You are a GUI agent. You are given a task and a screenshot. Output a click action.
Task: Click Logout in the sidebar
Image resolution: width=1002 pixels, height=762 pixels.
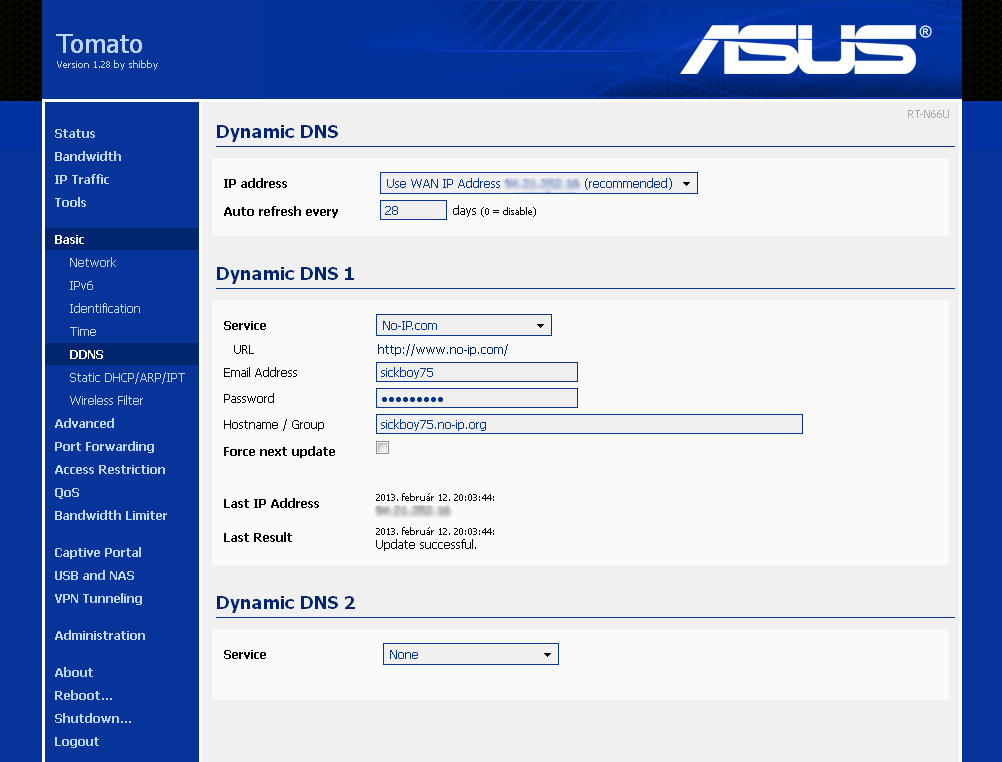click(77, 742)
